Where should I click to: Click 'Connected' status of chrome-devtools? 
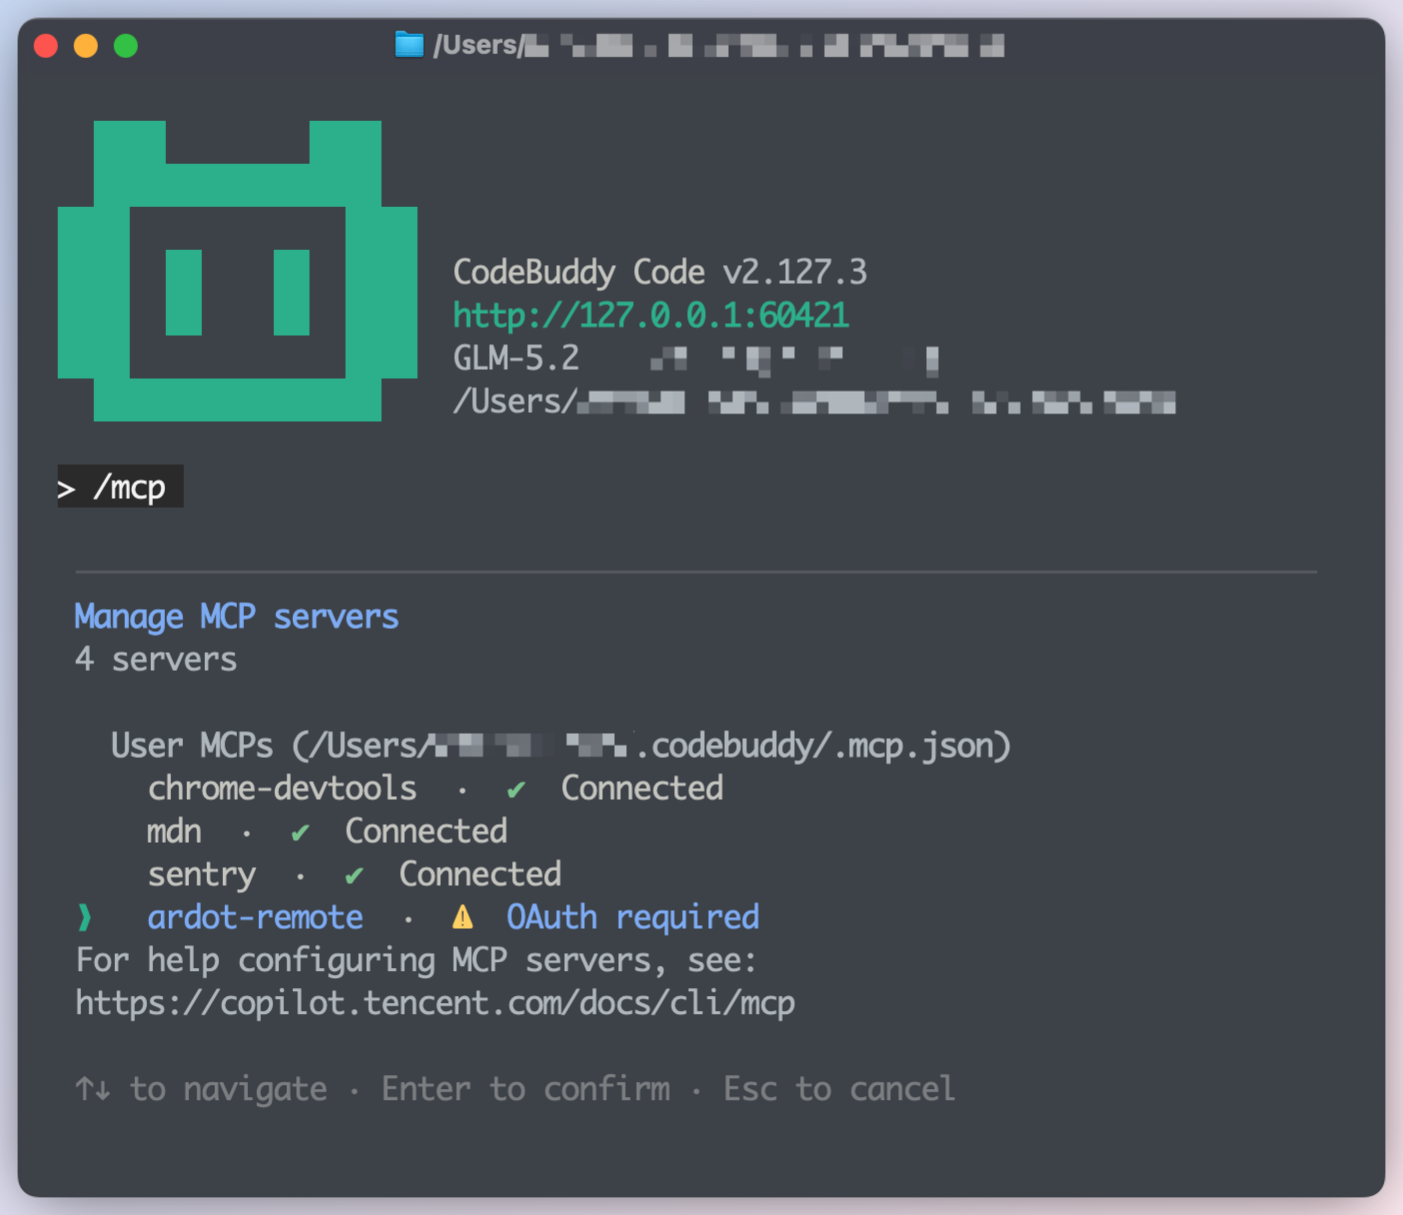(642, 789)
